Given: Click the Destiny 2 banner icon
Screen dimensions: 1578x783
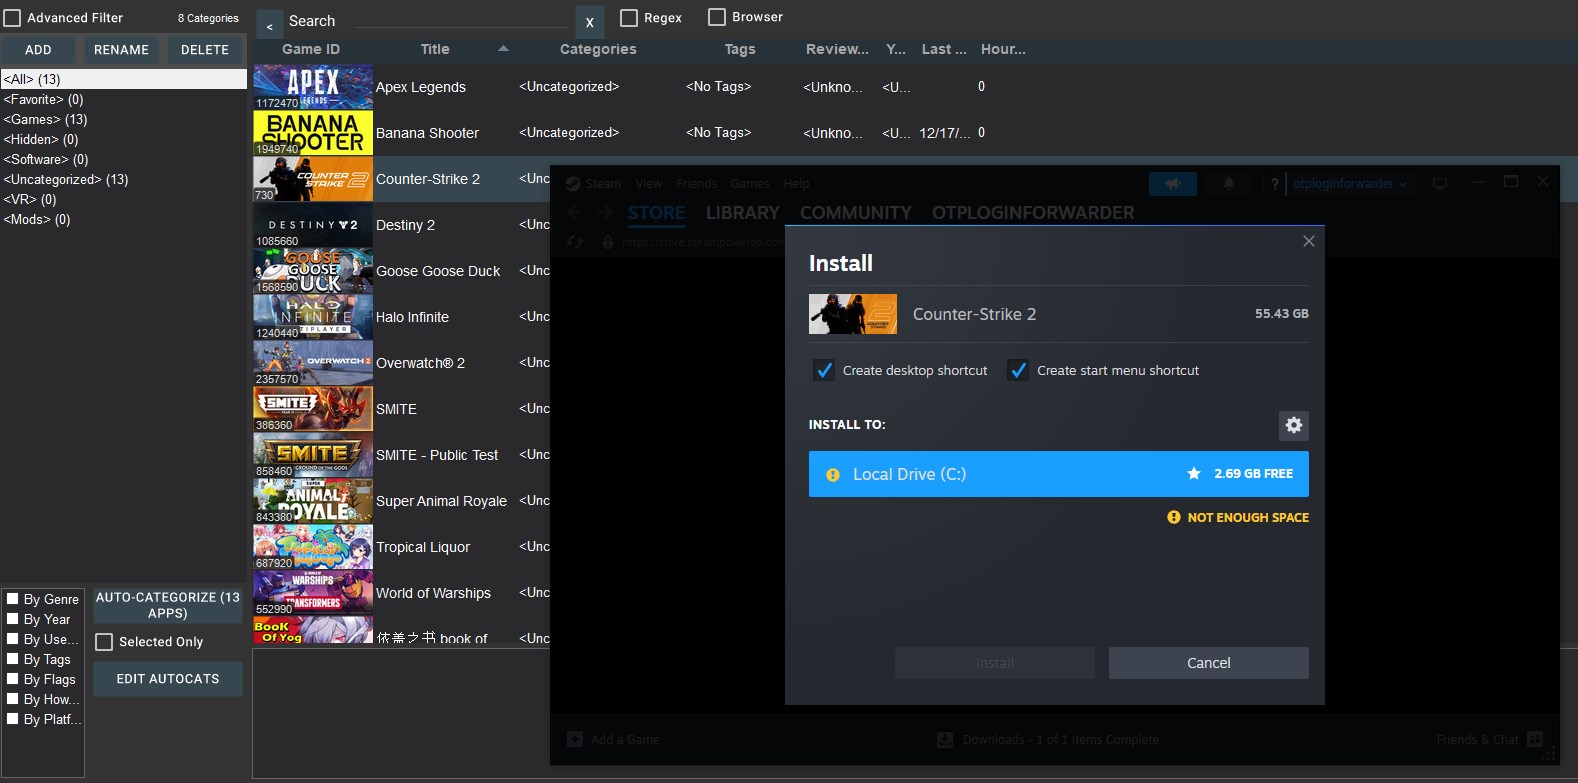Looking at the screenshot, I should (313, 225).
